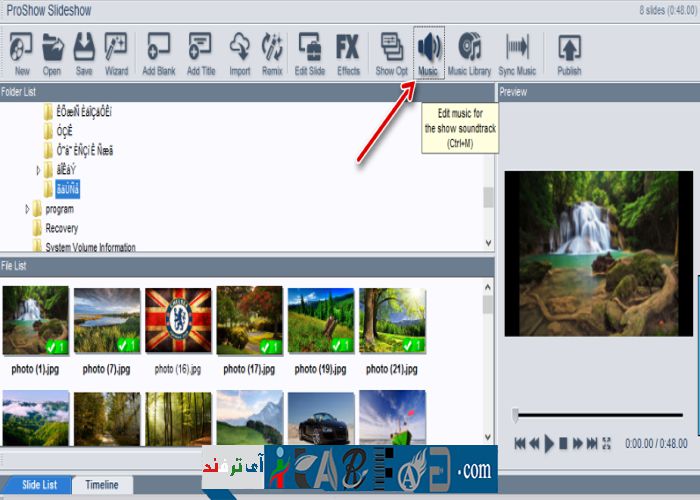Select the Slide List tab
Viewport: 700px width, 500px height.
(x=39, y=485)
